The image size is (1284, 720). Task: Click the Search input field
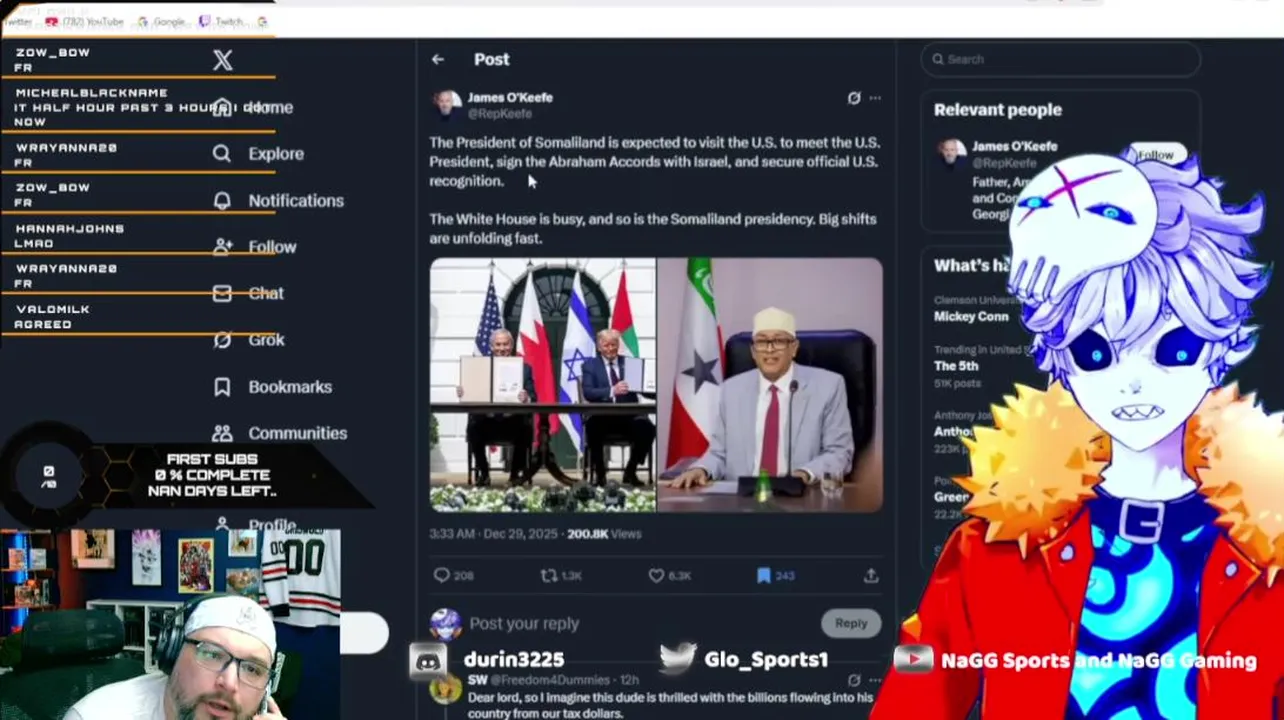tap(1061, 59)
